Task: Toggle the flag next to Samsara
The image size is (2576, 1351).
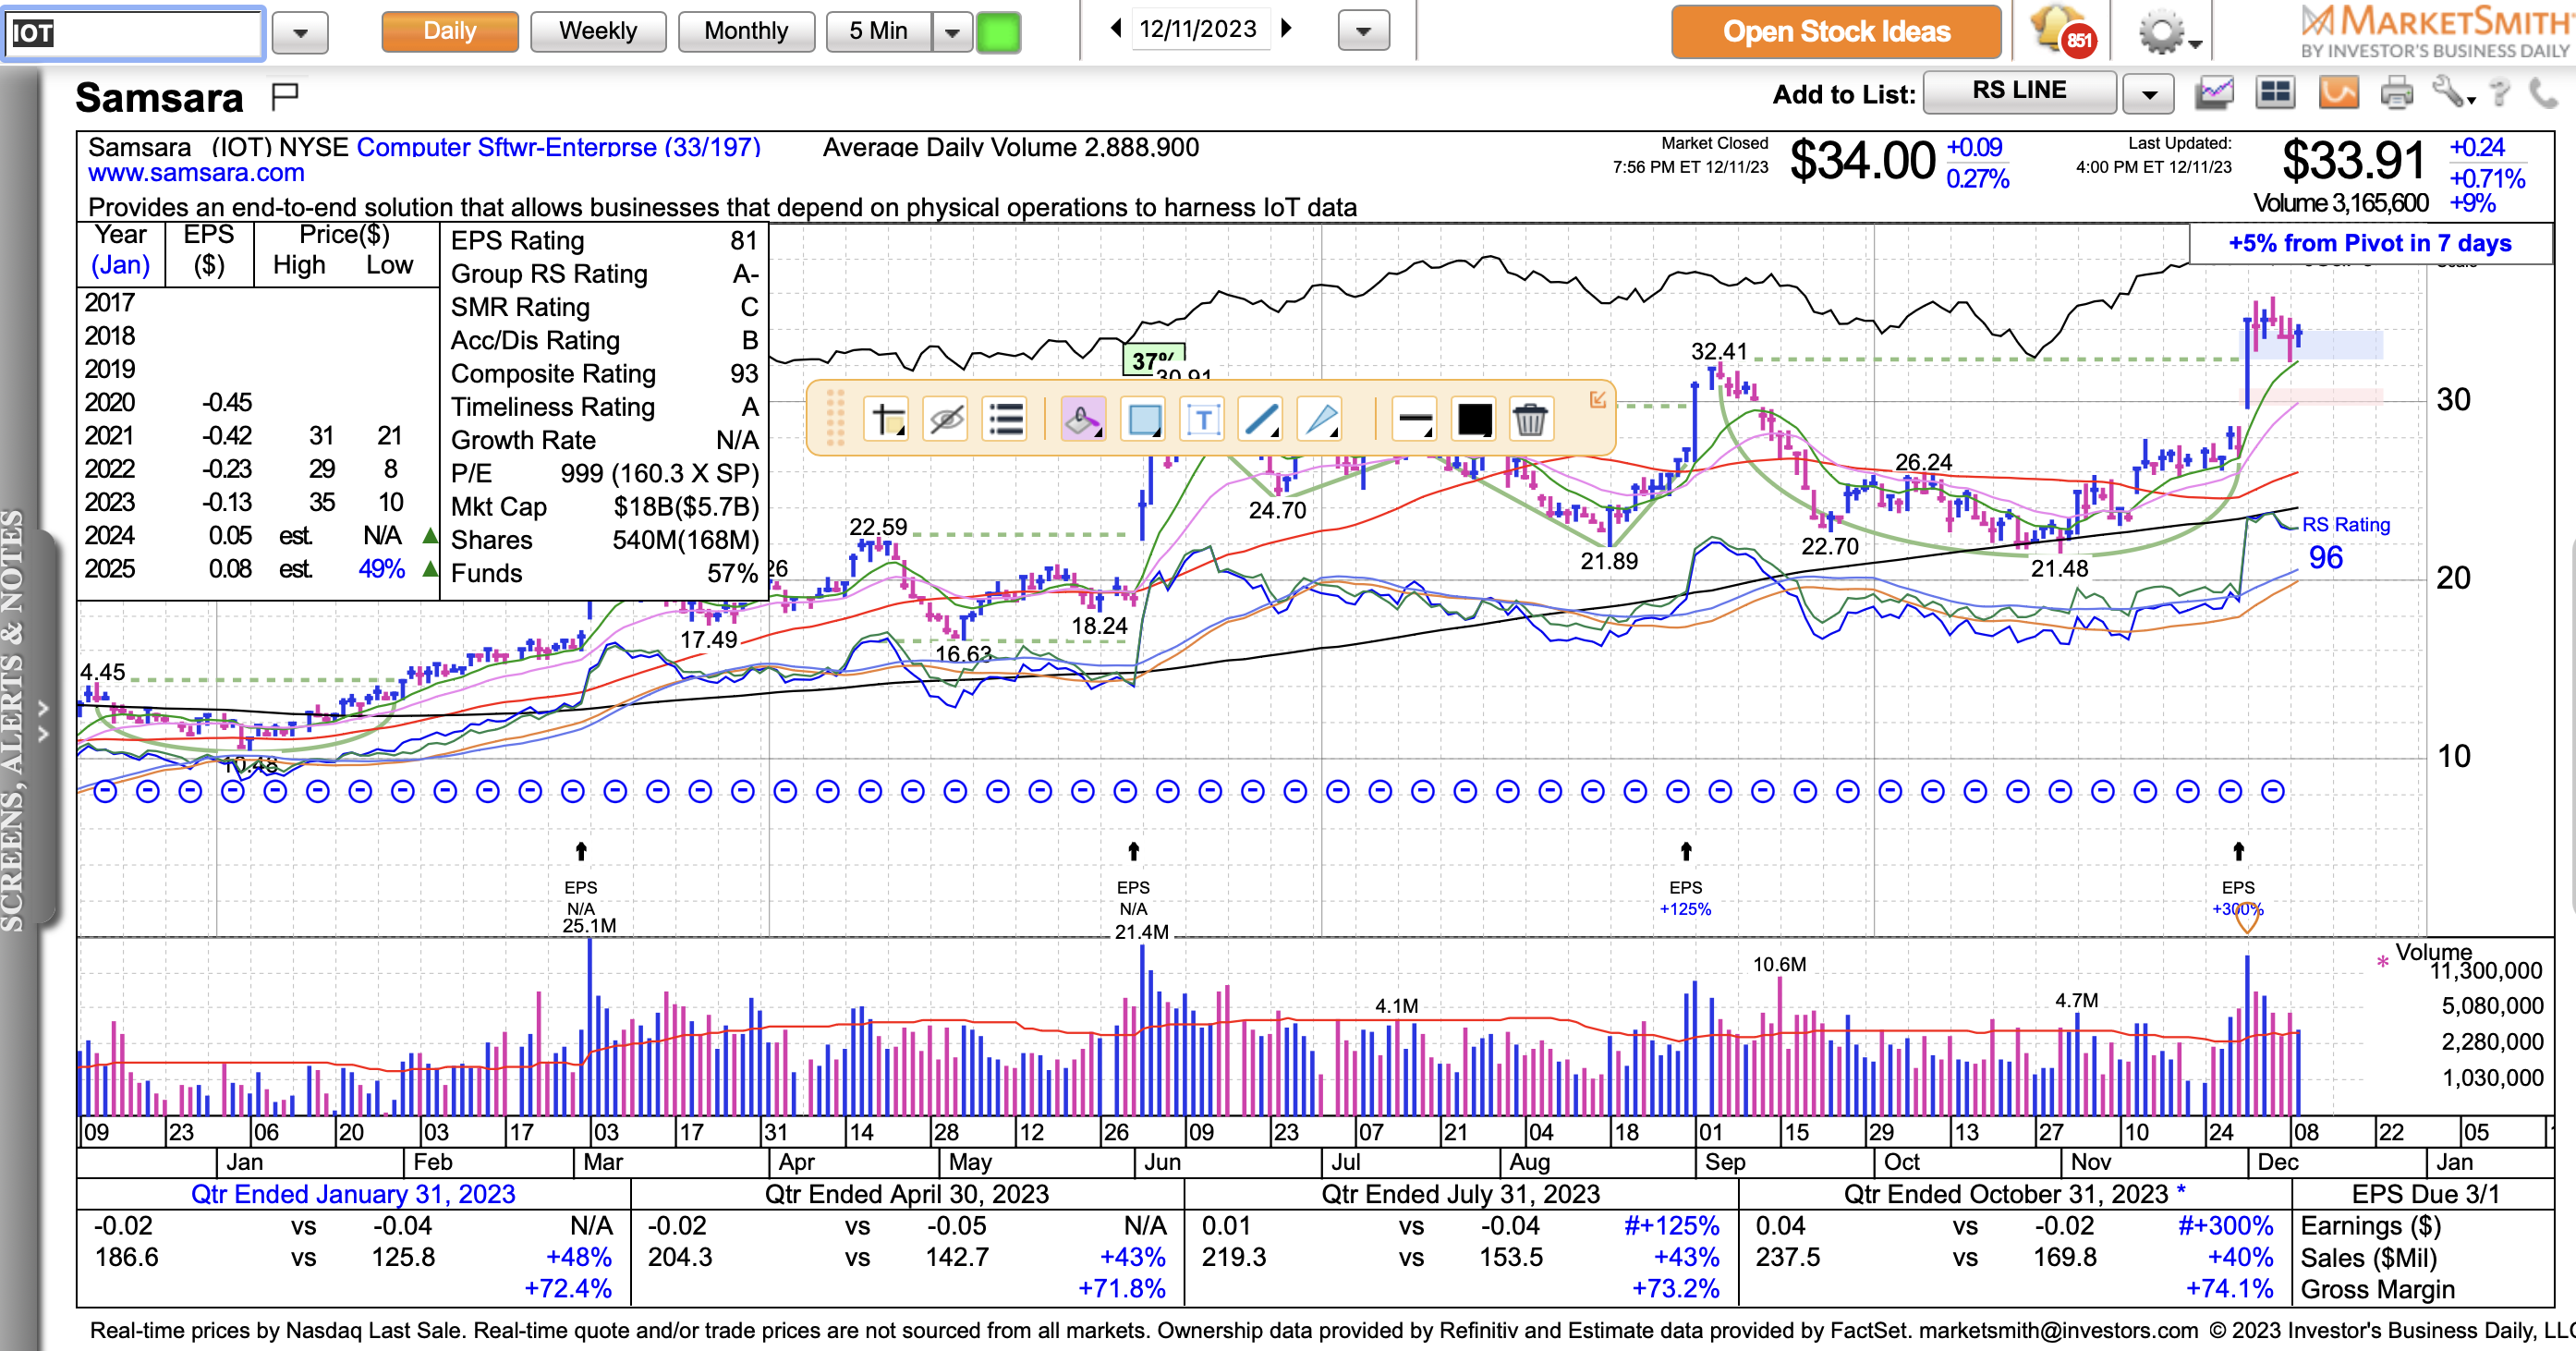Action: (285, 96)
